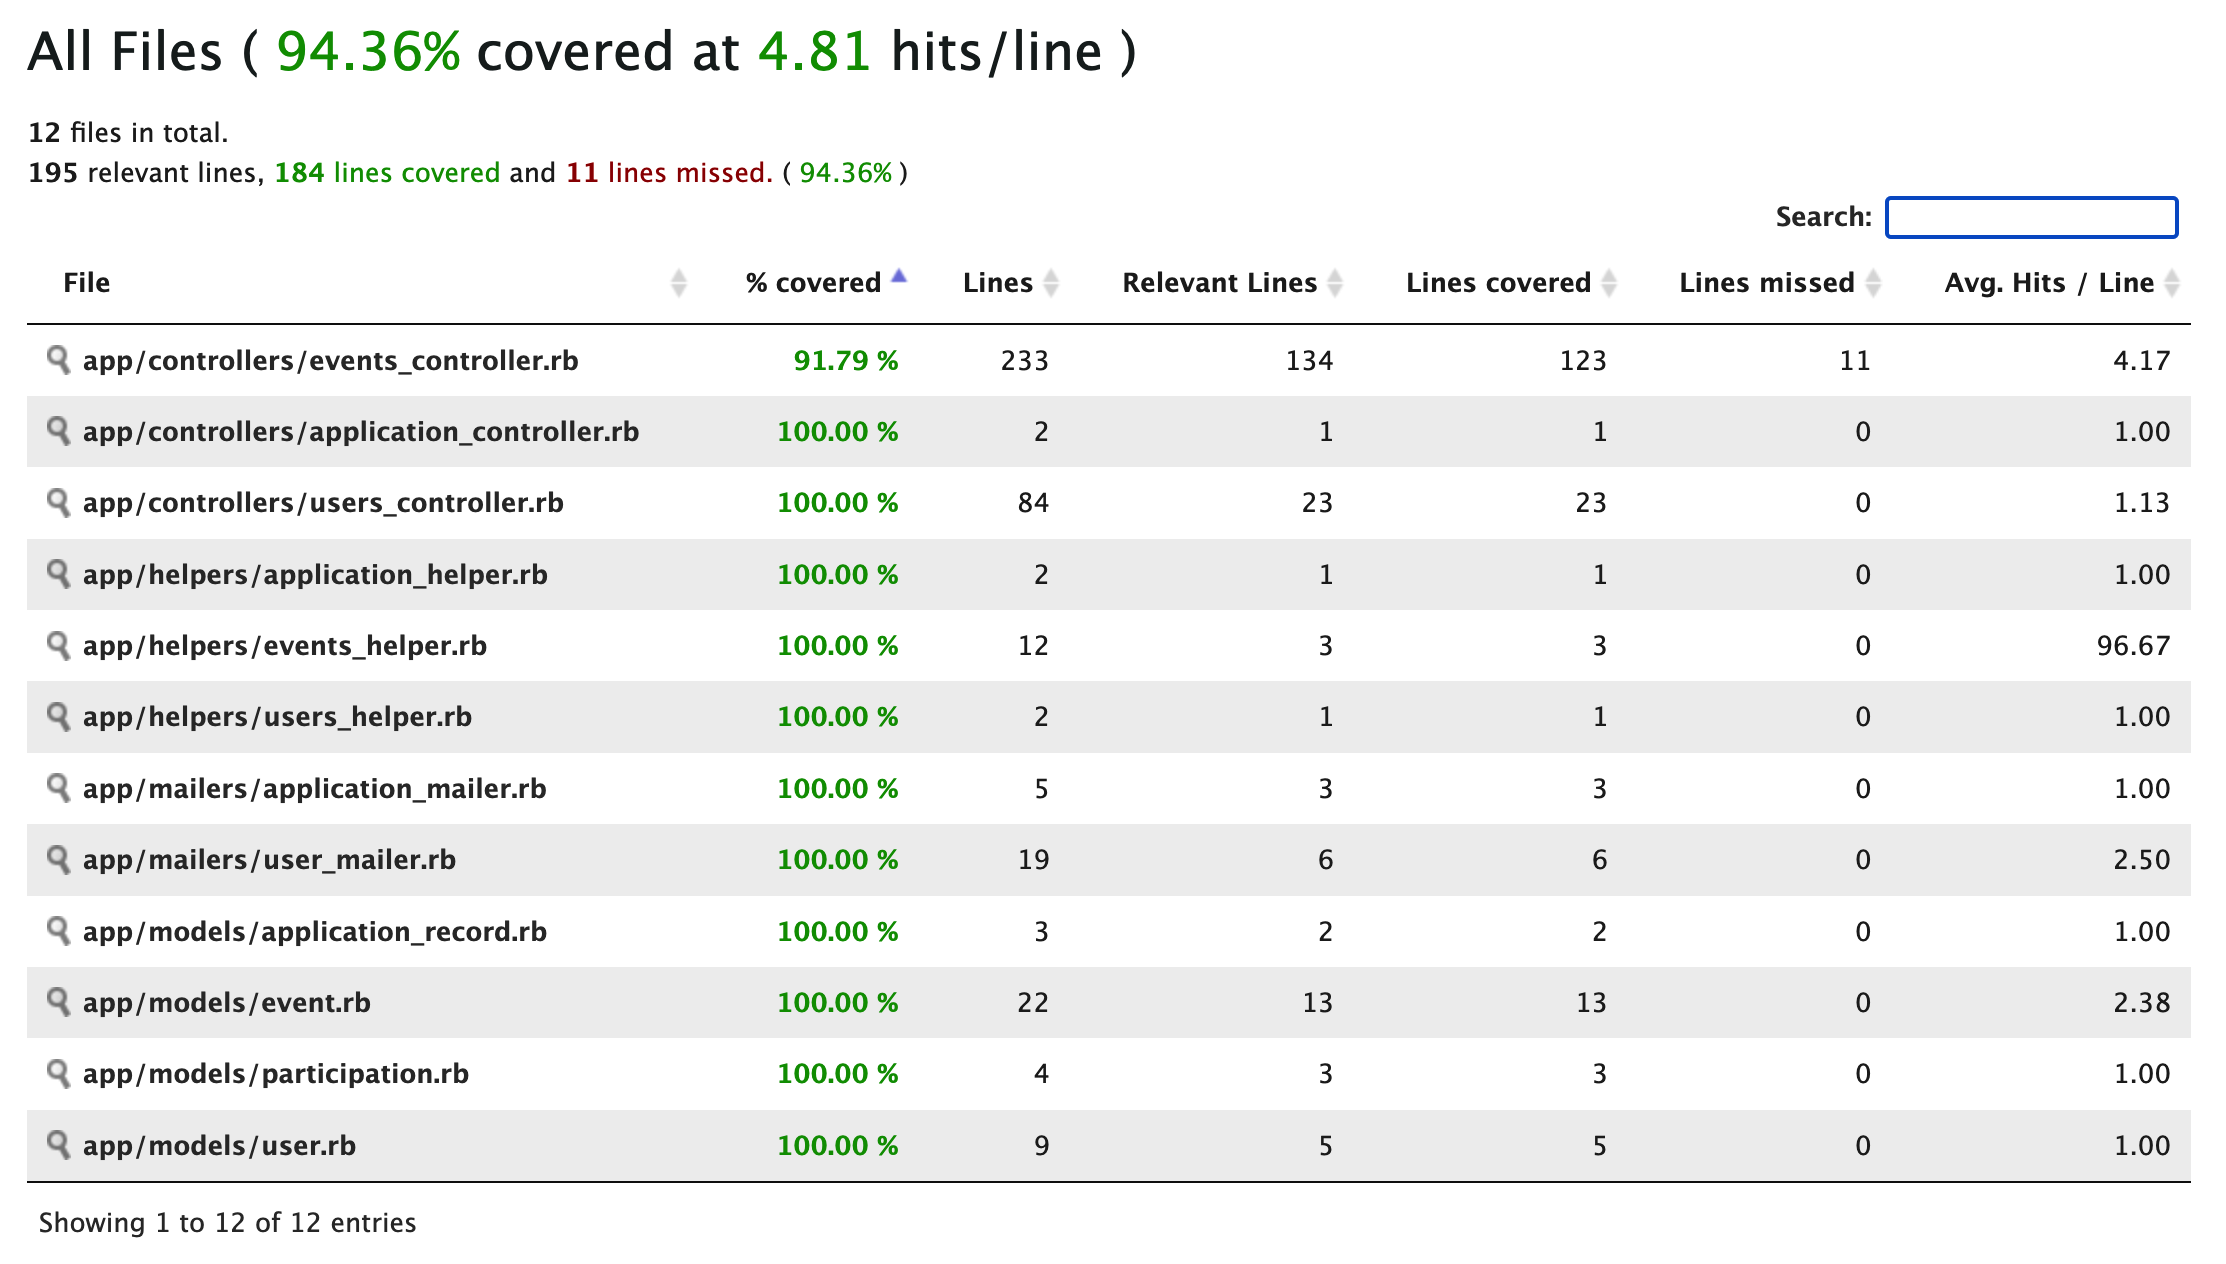Click Avg. Hits / Line sort arrows
The width and height of the screenshot is (2226, 1264).
(x=2172, y=283)
